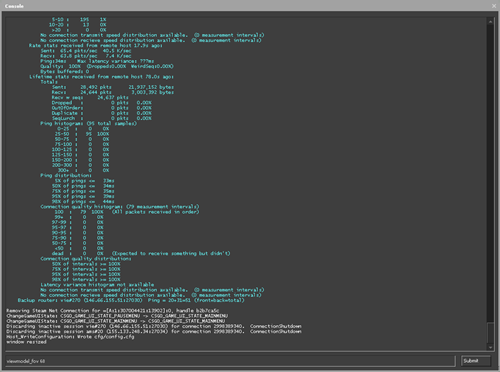Click the '10-20 : 13 0%' row
The width and height of the screenshot is (500, 372).
(x=77, y=25)
